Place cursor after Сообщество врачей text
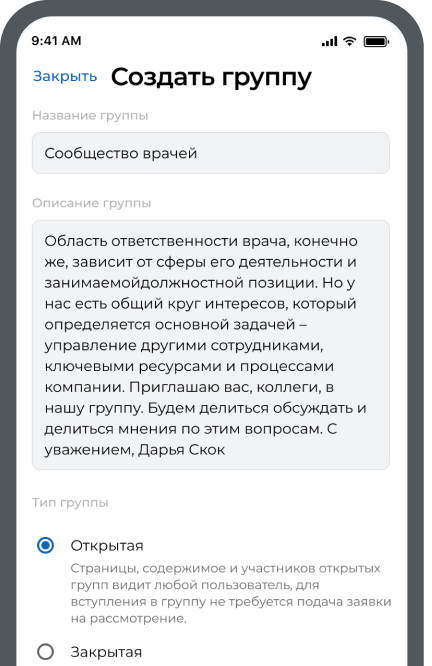This screenshot has width=432, height=666. point(198,153)
